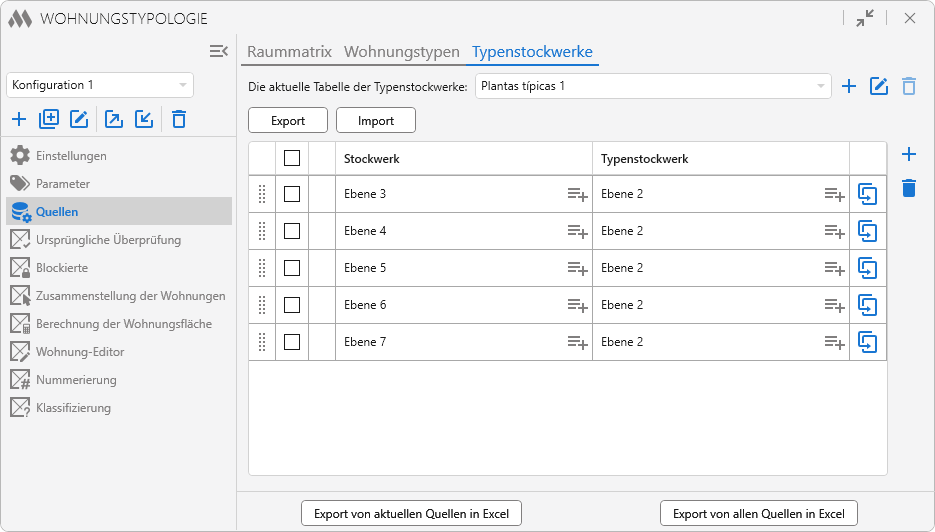The width and height of the screenshot is (935, 532).
Task: Click the delete configuration trash icon
Action: 179,120
